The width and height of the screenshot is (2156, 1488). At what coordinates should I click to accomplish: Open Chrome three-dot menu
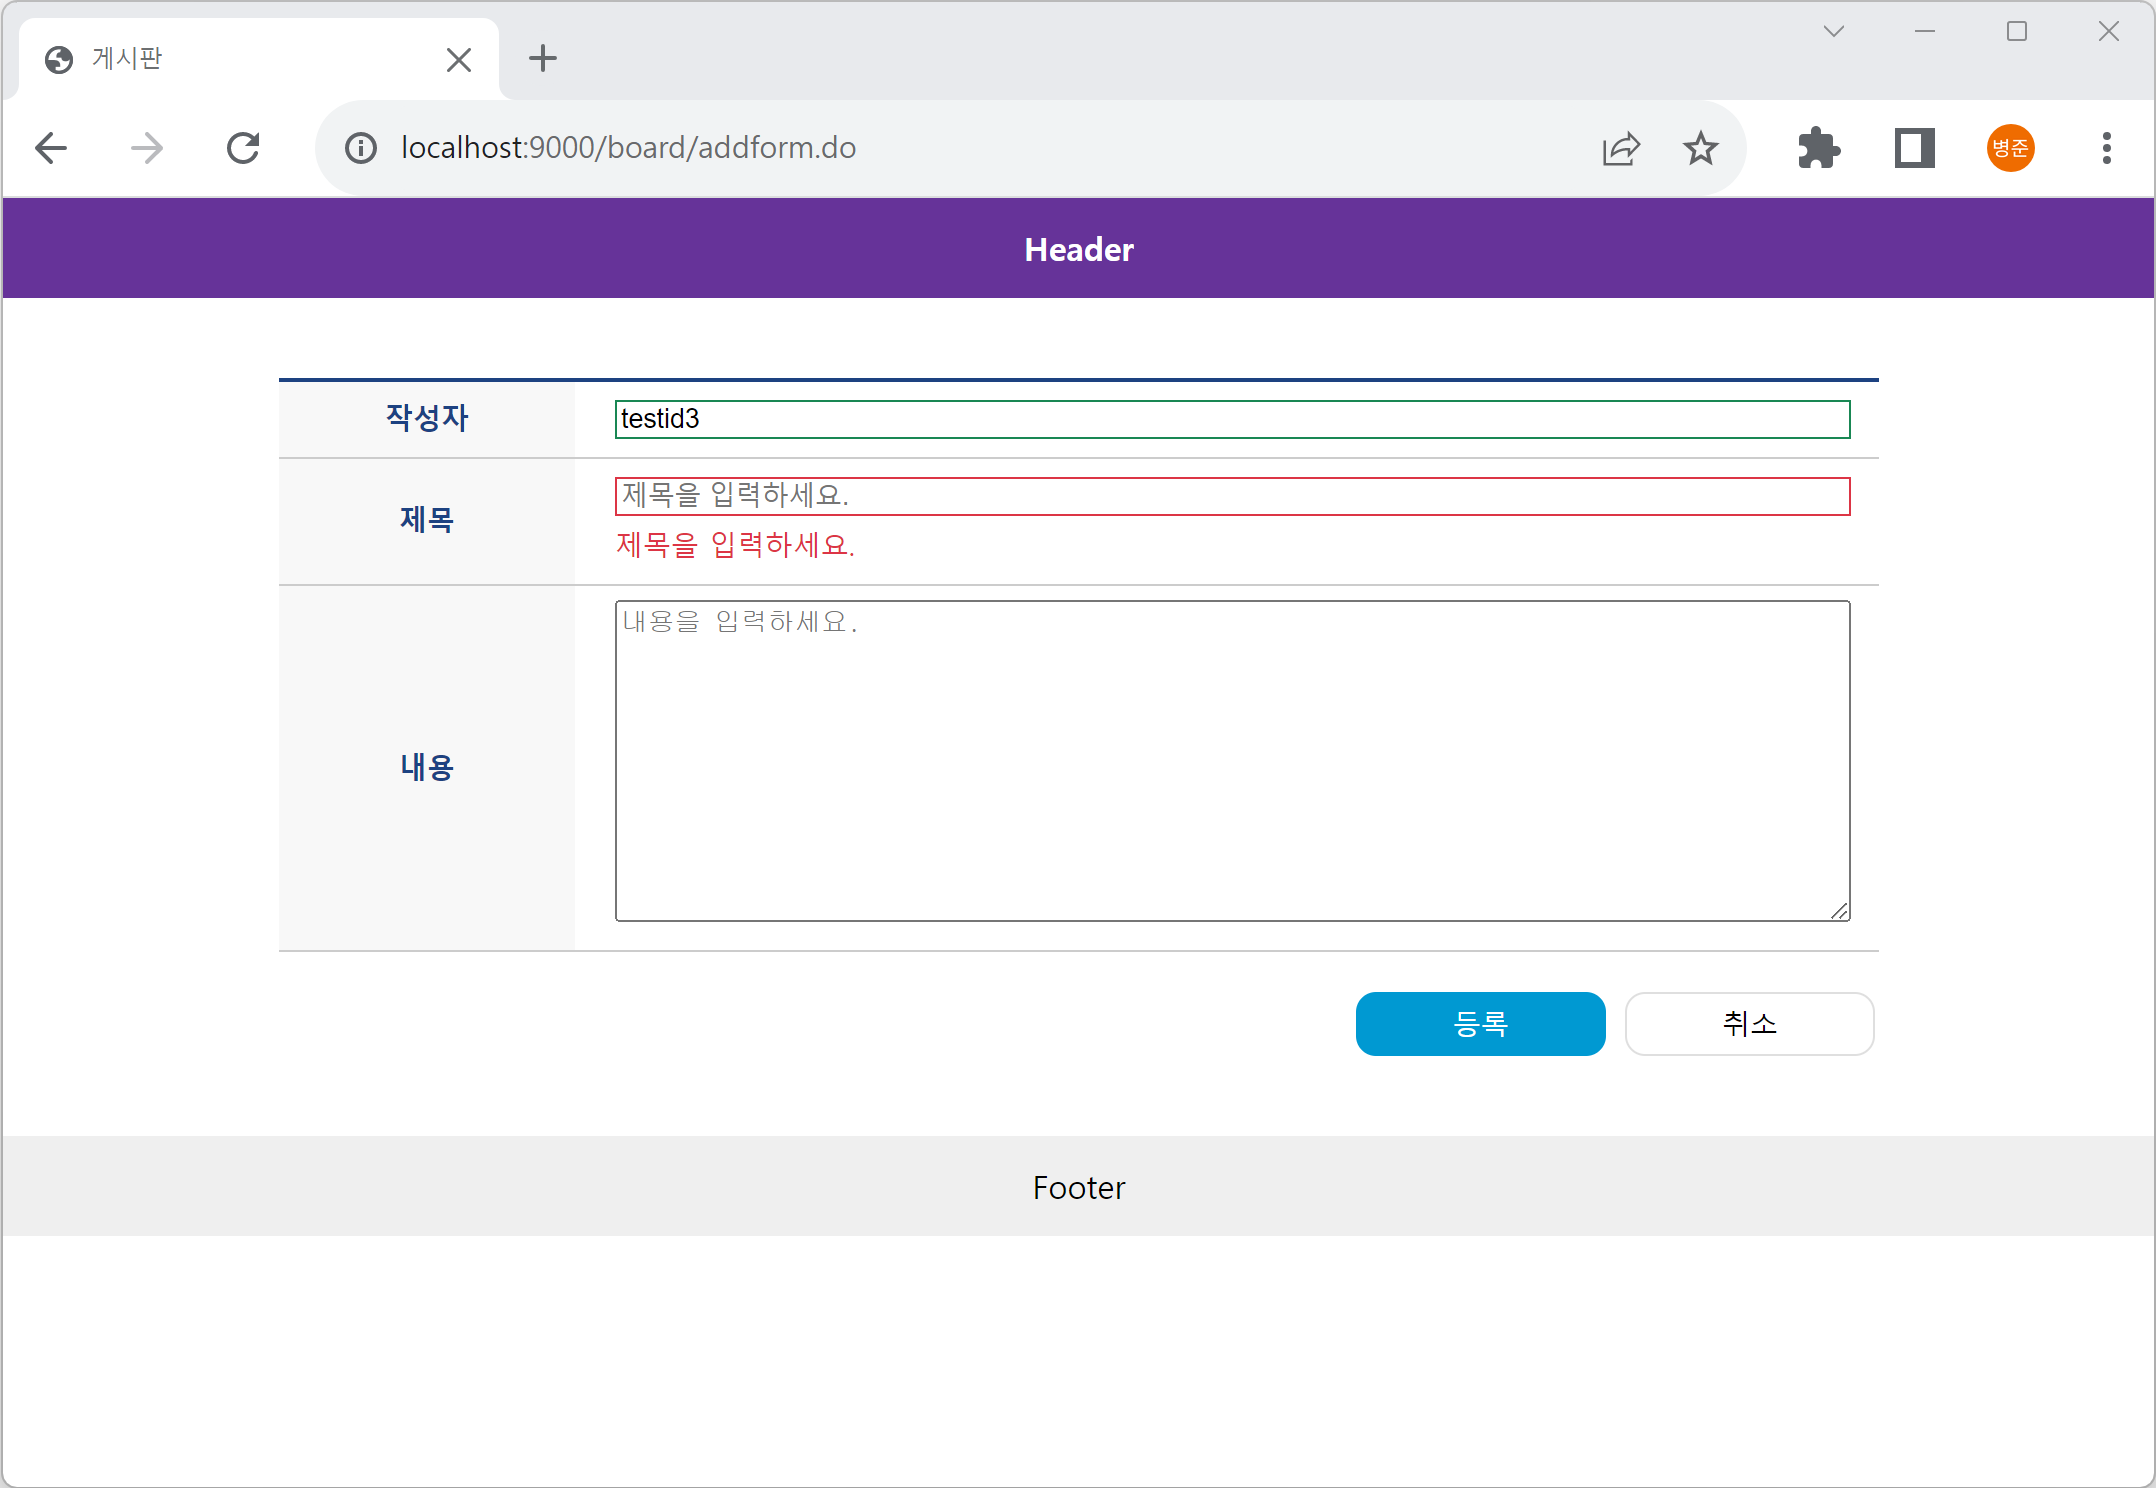point(2106,149)
